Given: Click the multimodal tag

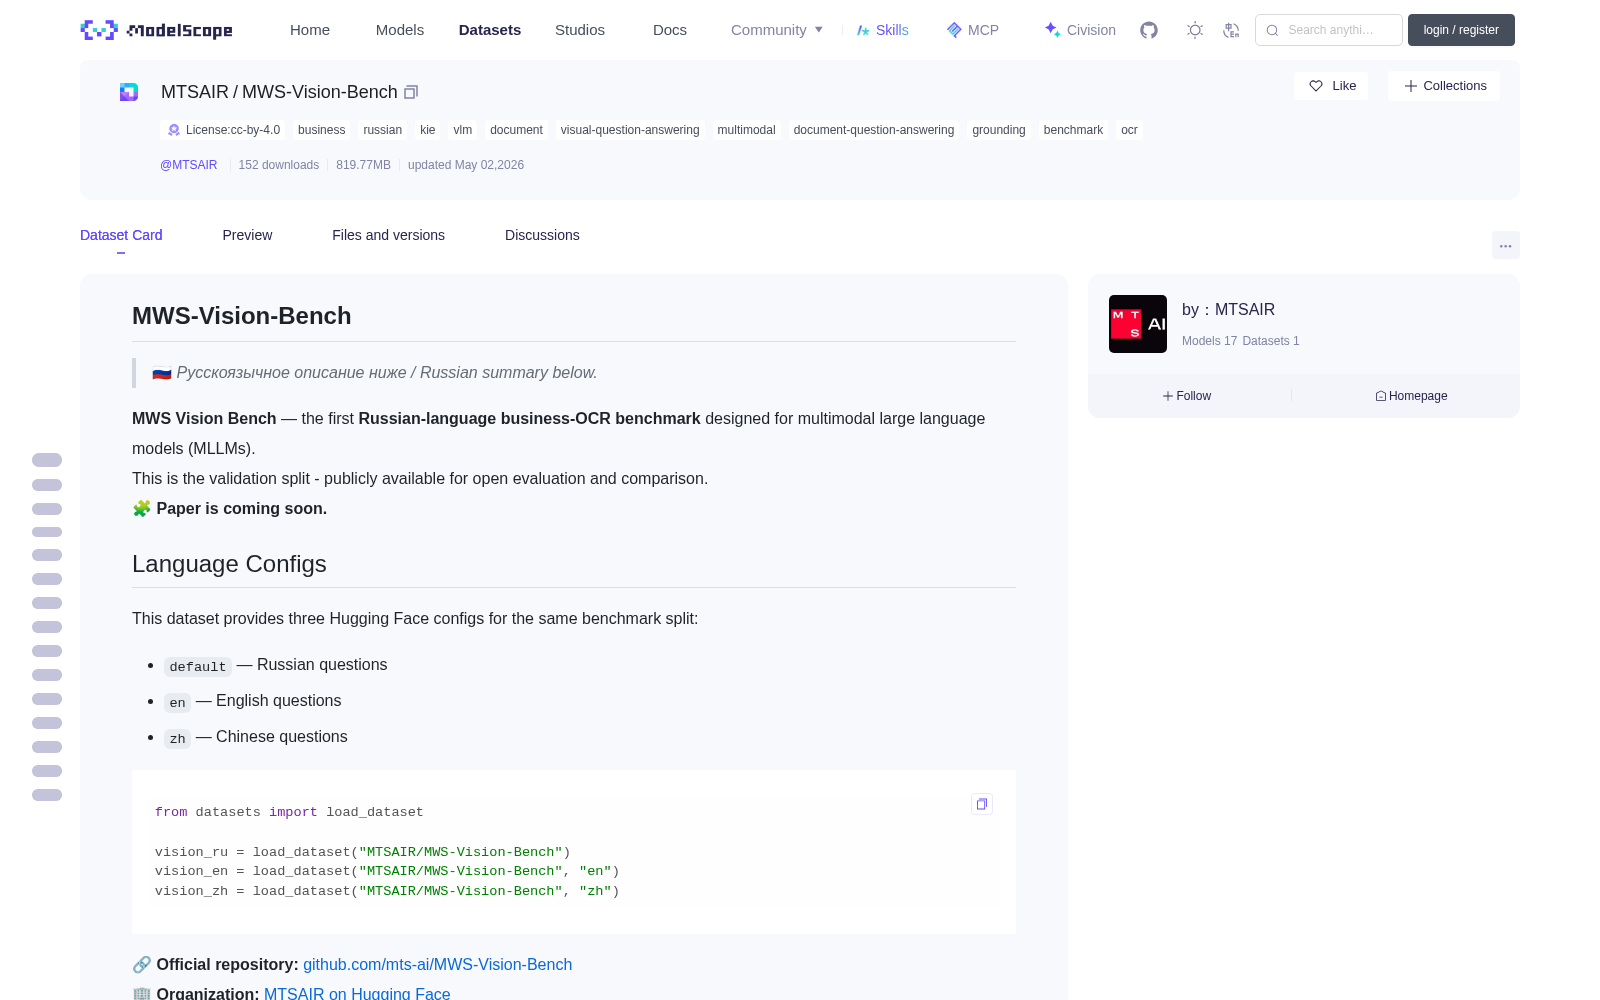Looking at the screenshot, I should point(746,130).
